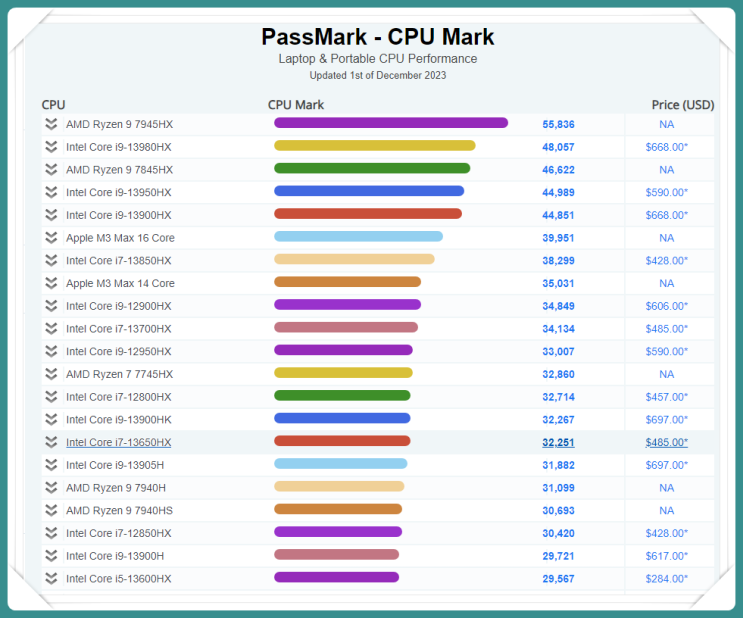
Task: Expand Apple M3 Max 16 Core details
Action: 51,238
